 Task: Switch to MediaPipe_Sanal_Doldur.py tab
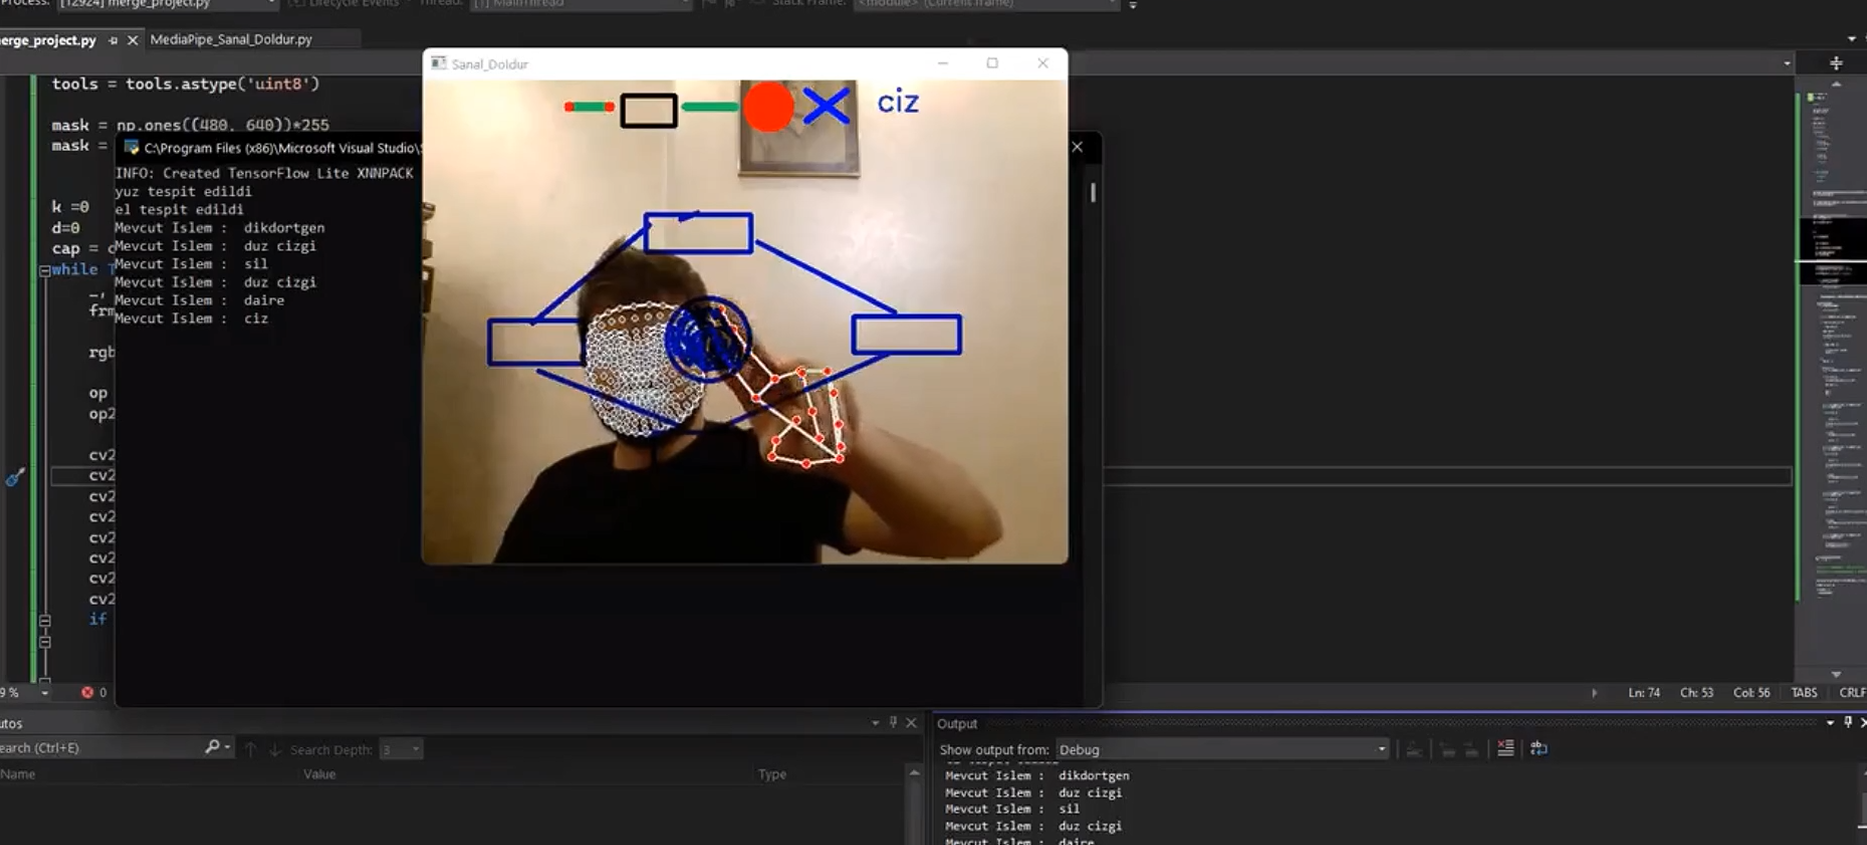[231, 39]
